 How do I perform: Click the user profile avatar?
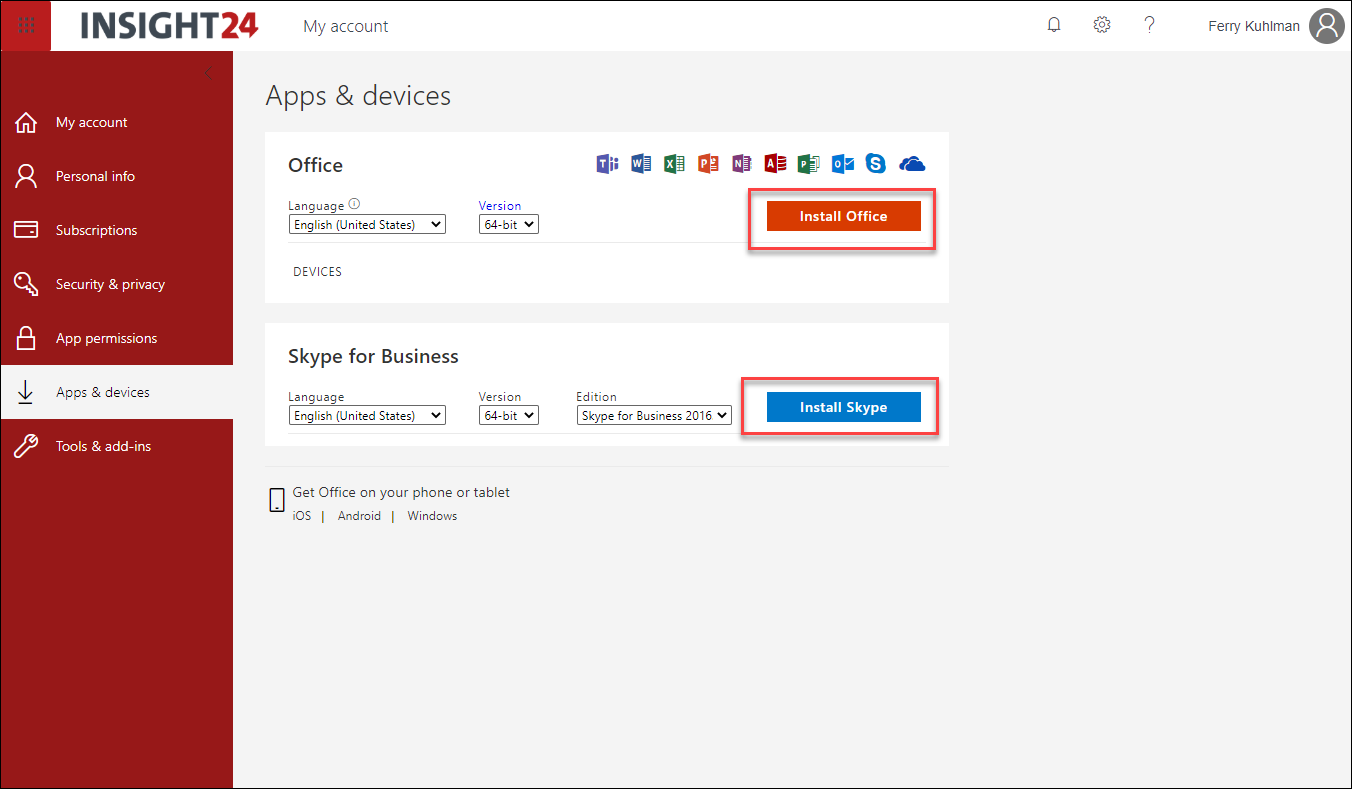(1327, 26)
